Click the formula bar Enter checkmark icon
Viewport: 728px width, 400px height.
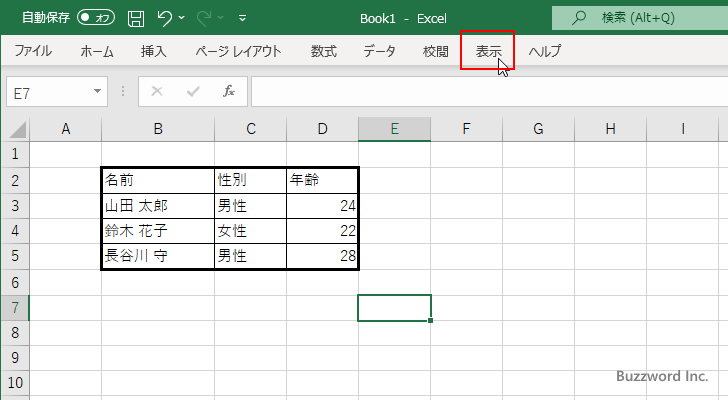[x=193, y=91]
